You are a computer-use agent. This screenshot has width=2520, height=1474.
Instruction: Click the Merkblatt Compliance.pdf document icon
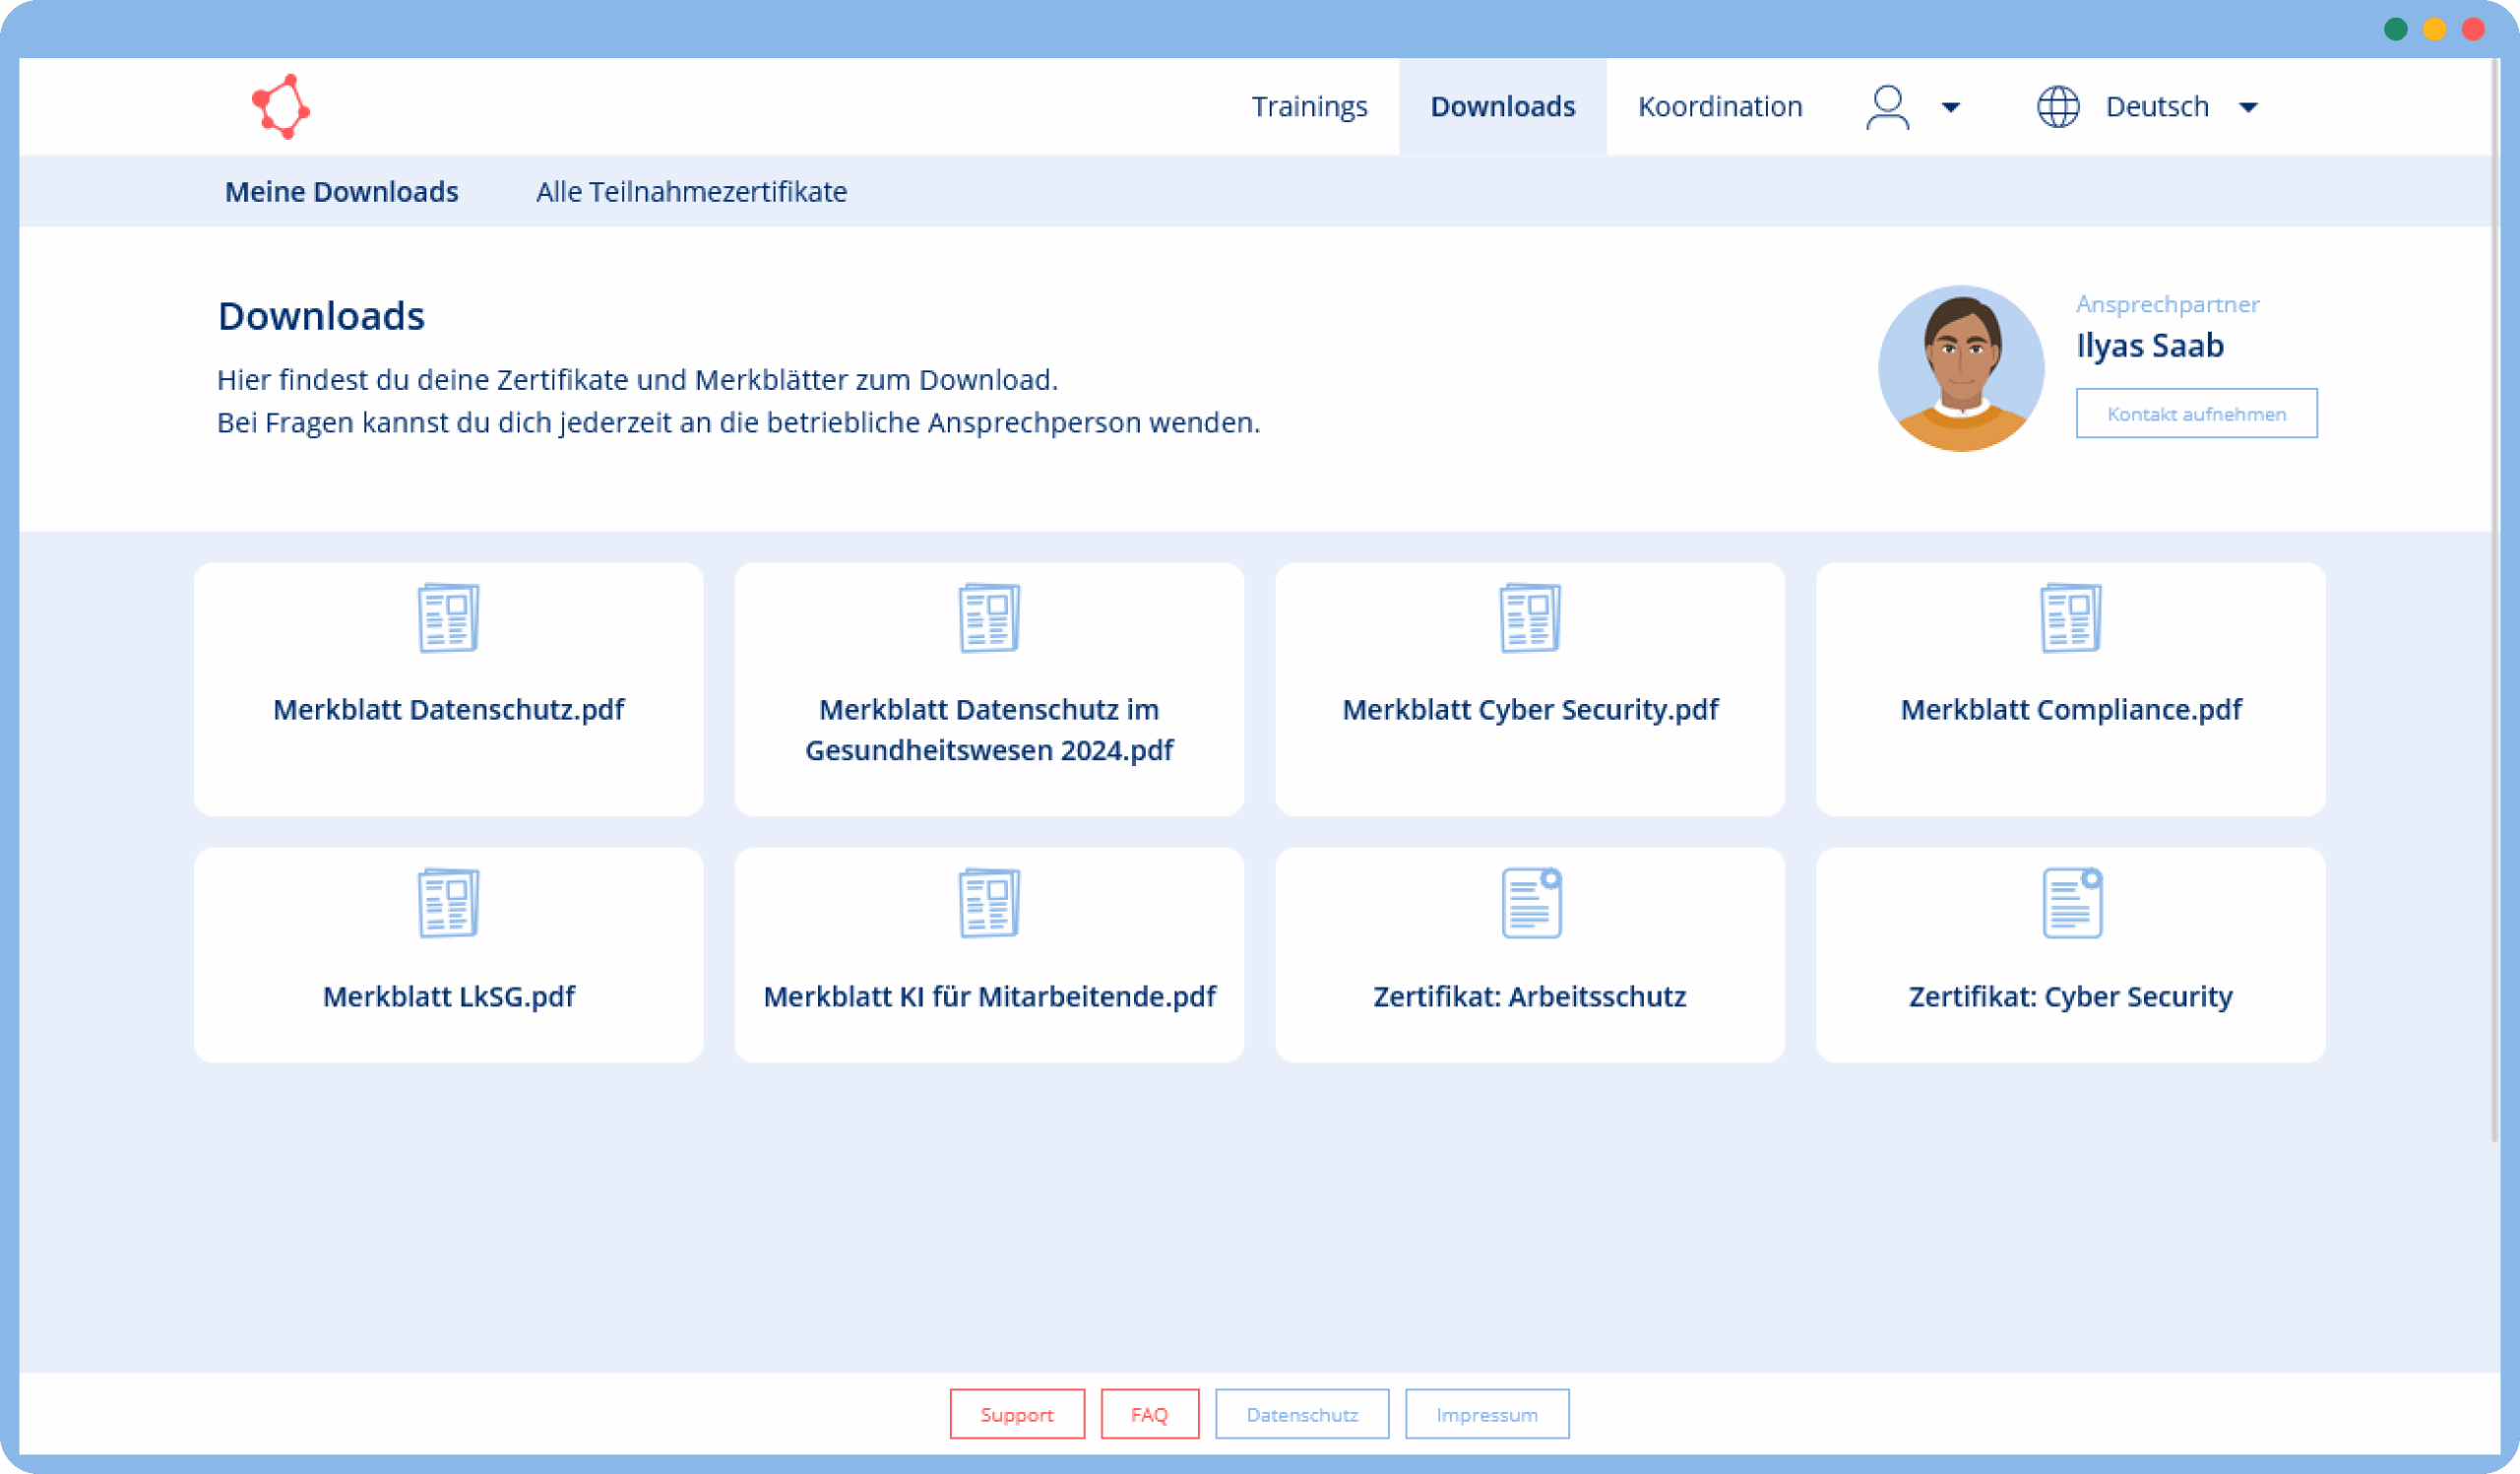[x=2070, y=618]
